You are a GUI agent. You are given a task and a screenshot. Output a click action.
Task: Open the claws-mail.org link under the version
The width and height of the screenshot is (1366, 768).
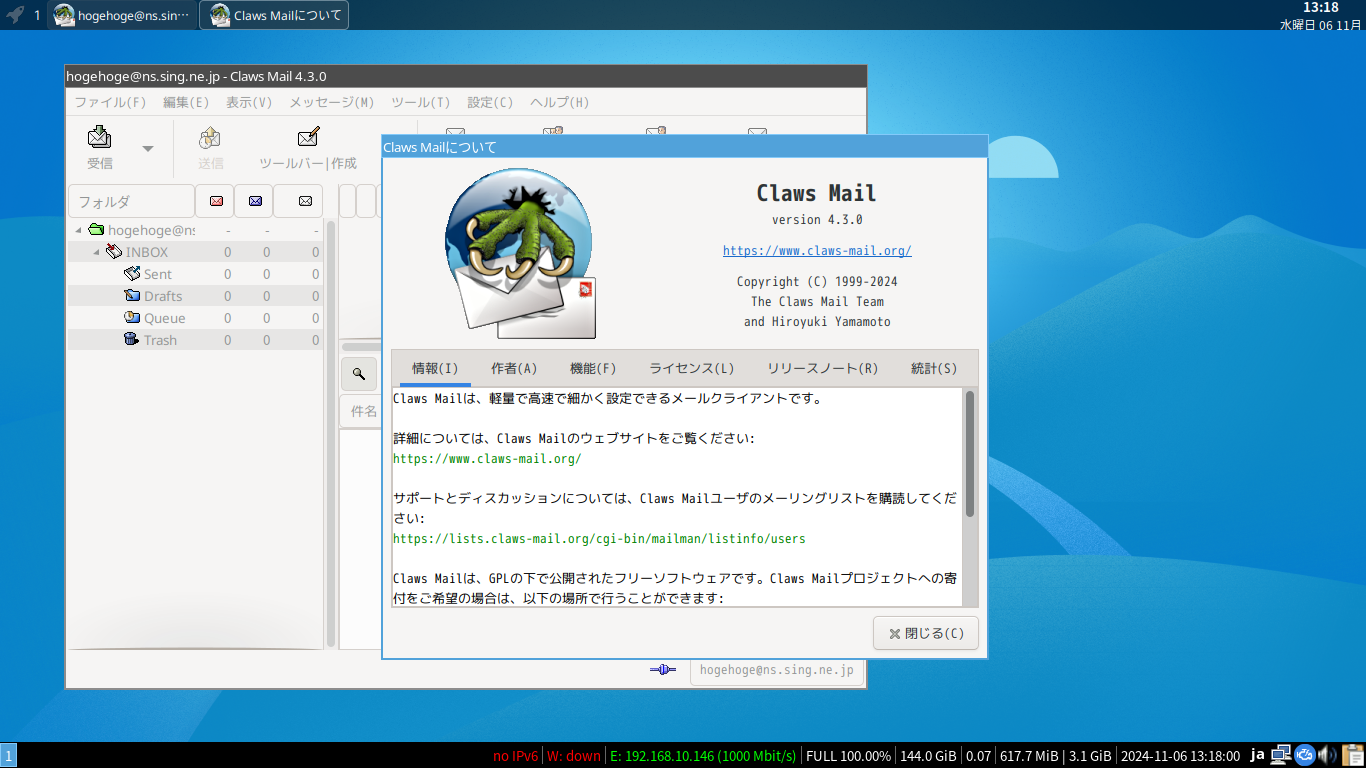click(x=817, y=251)
